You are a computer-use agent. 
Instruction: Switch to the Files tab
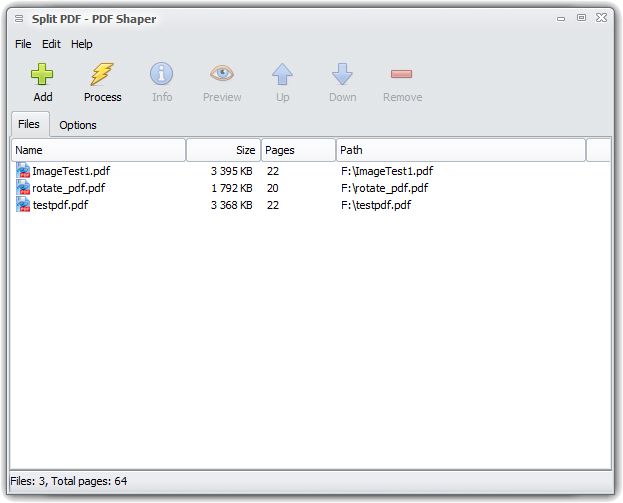pos(29,124)
